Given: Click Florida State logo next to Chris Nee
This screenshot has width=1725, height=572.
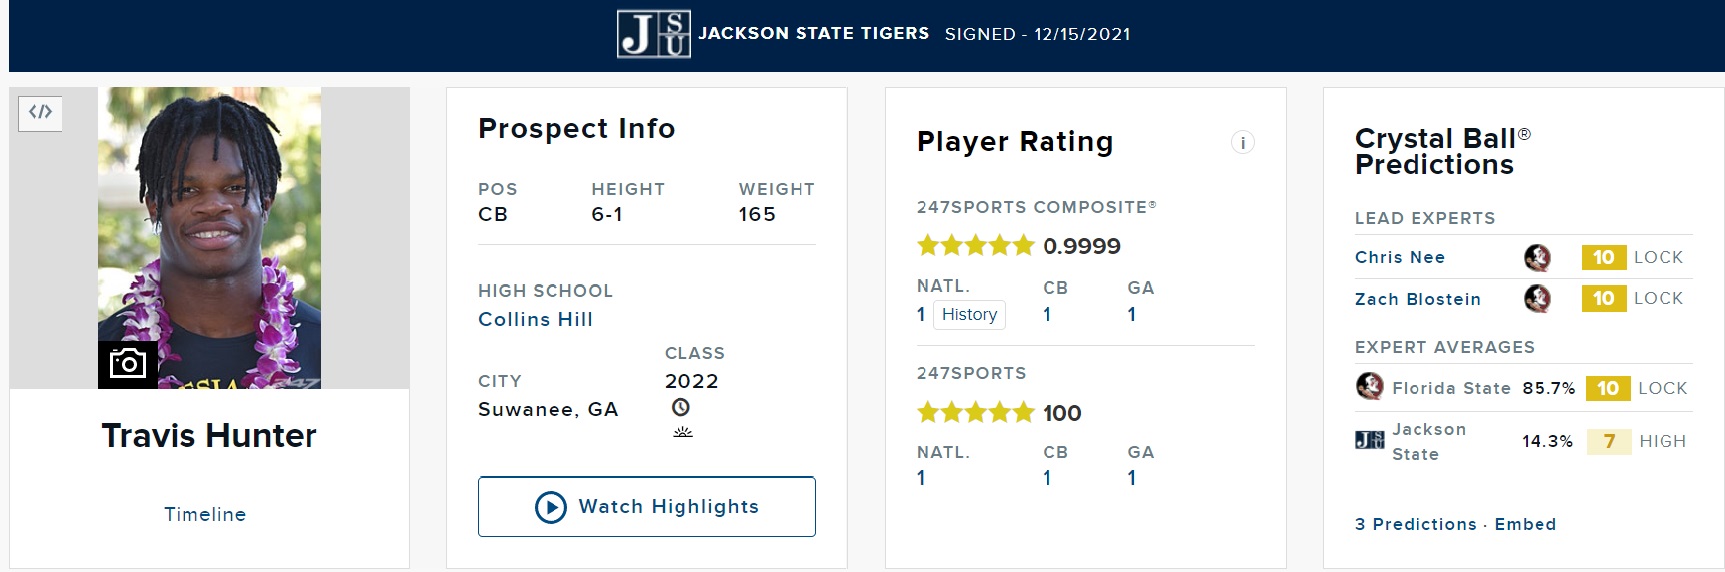Looking at the screenshot, I should (x=1537, y=258).
